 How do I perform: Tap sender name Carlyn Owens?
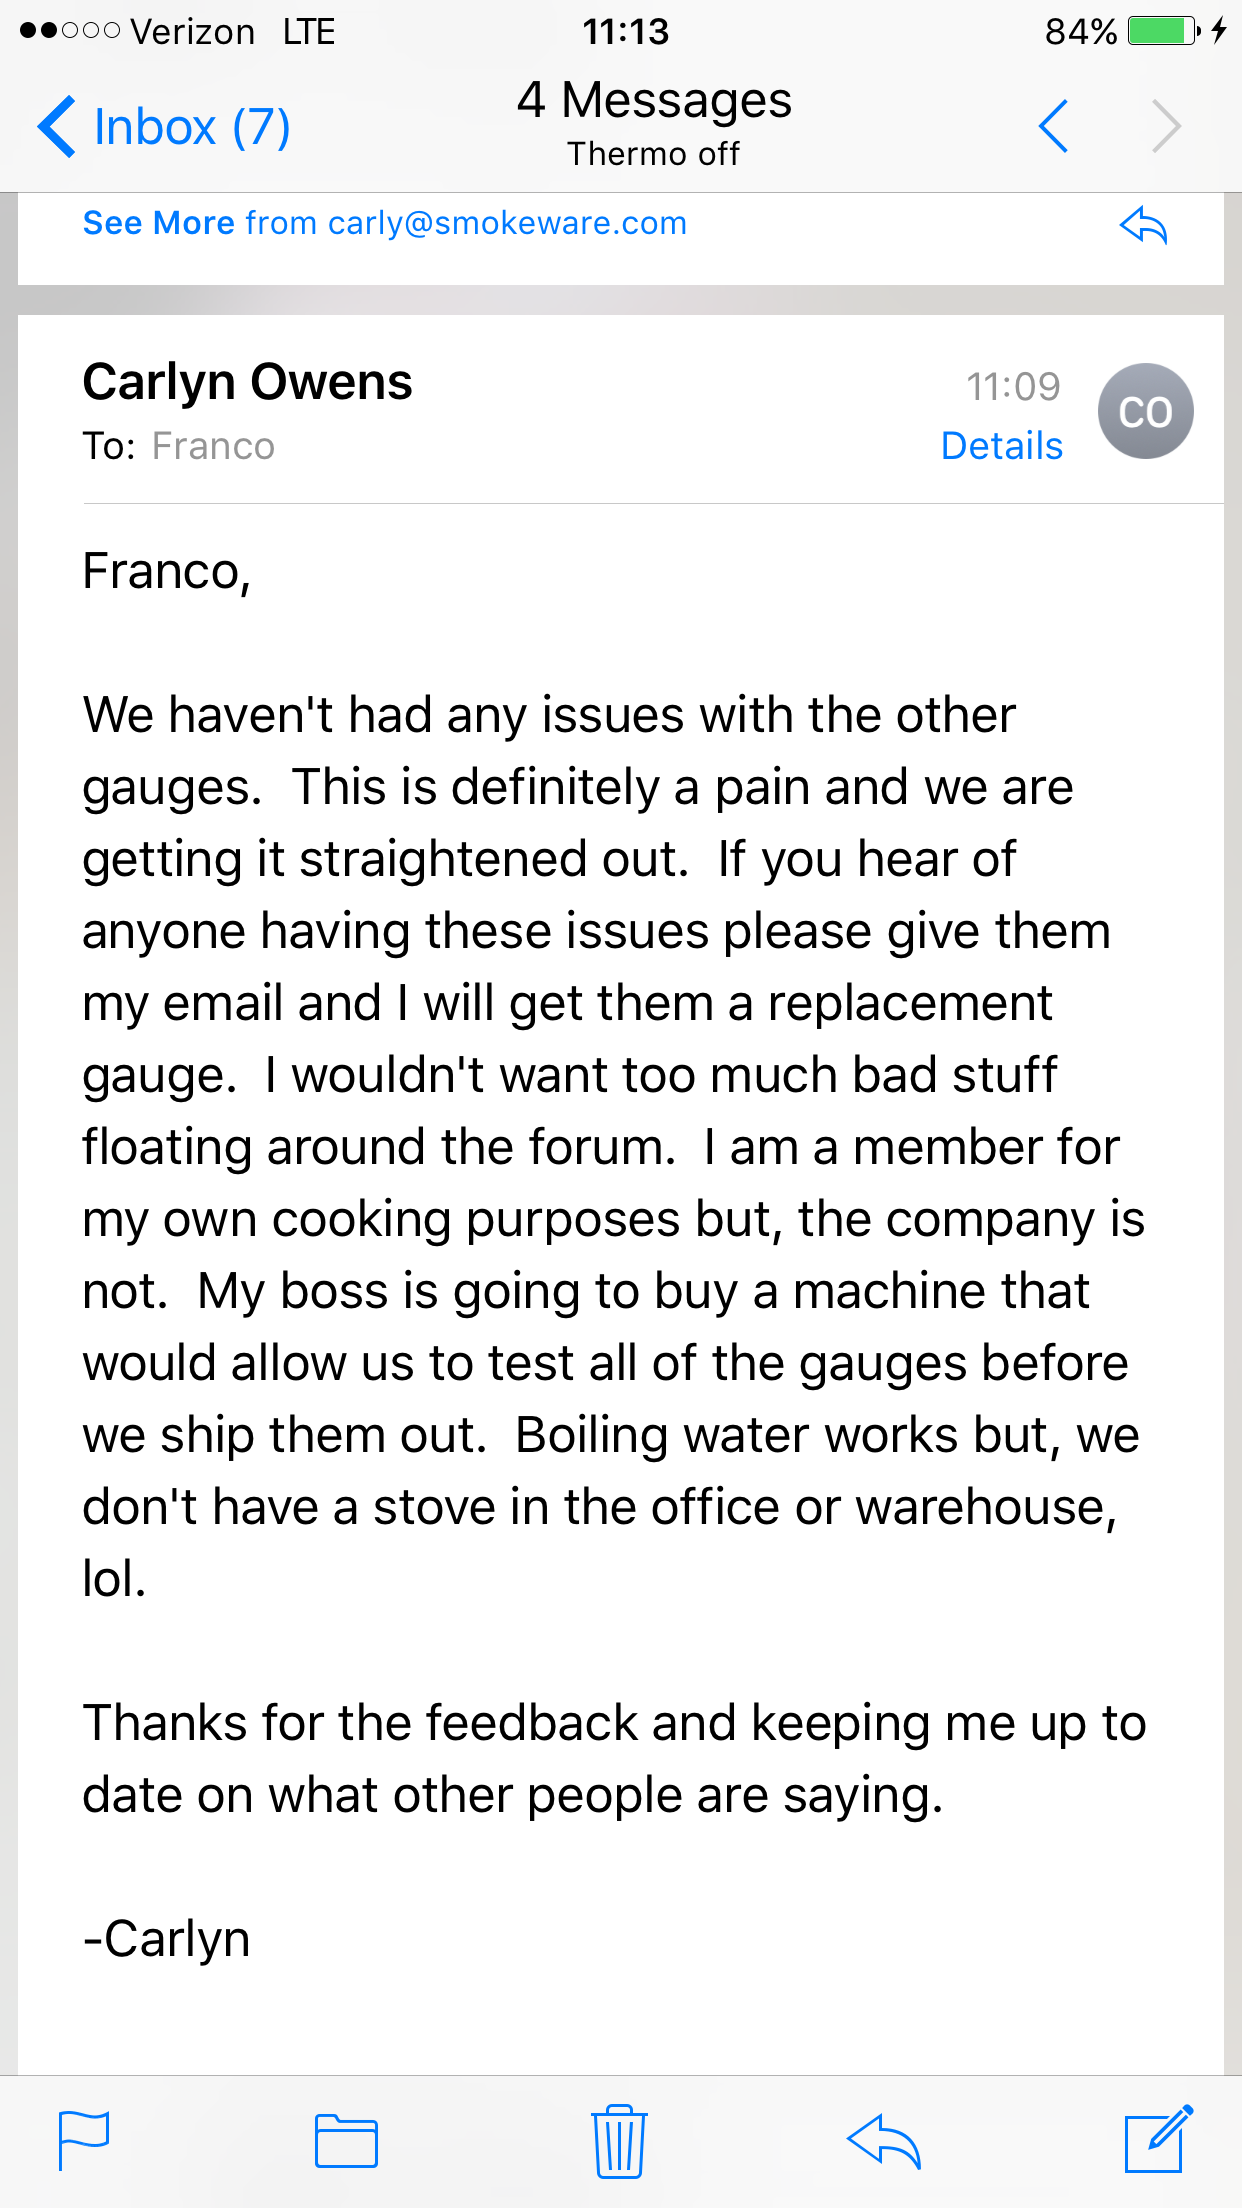247,382
